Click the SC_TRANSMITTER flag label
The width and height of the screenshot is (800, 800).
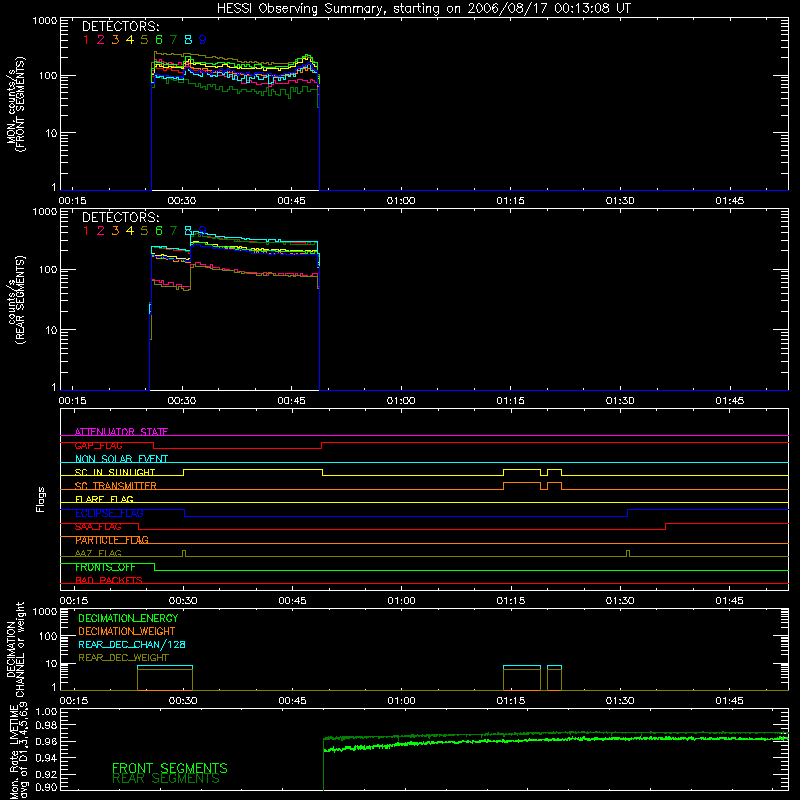pos(116,486)
